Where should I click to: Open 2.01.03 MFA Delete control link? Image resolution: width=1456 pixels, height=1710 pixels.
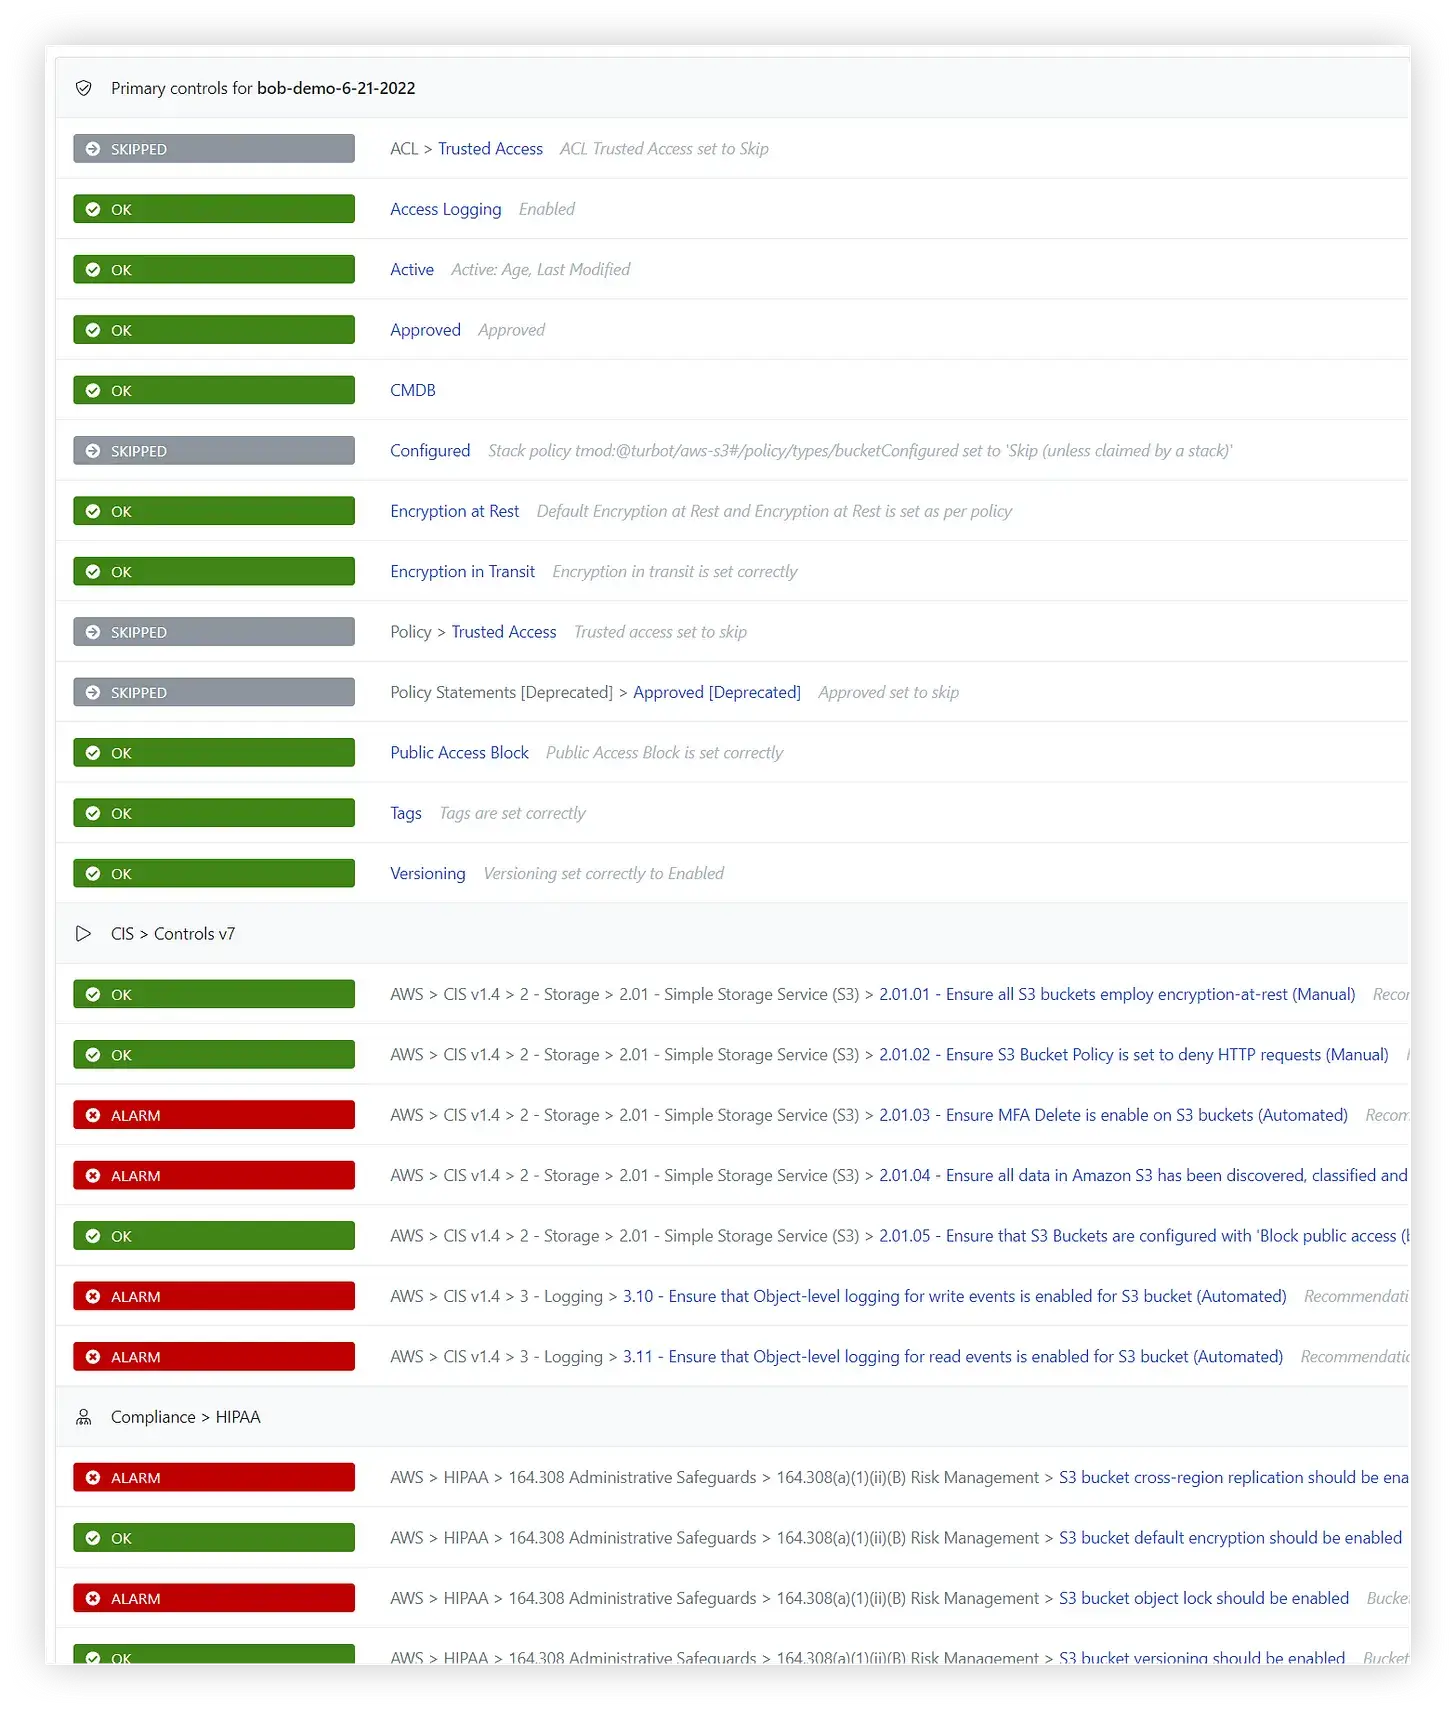[x=1113, y=1115]
